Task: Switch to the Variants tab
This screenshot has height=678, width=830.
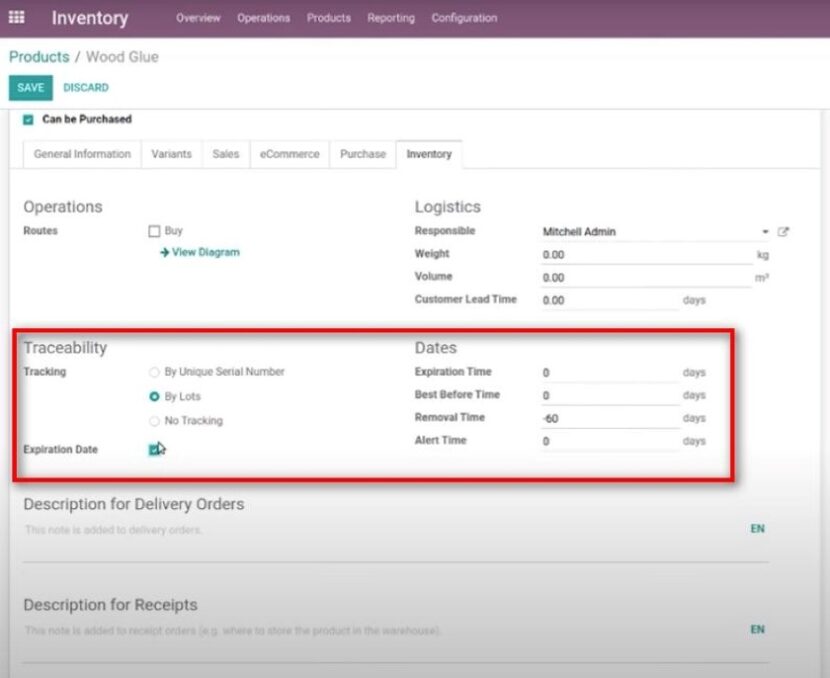Action: coord(171,154)
